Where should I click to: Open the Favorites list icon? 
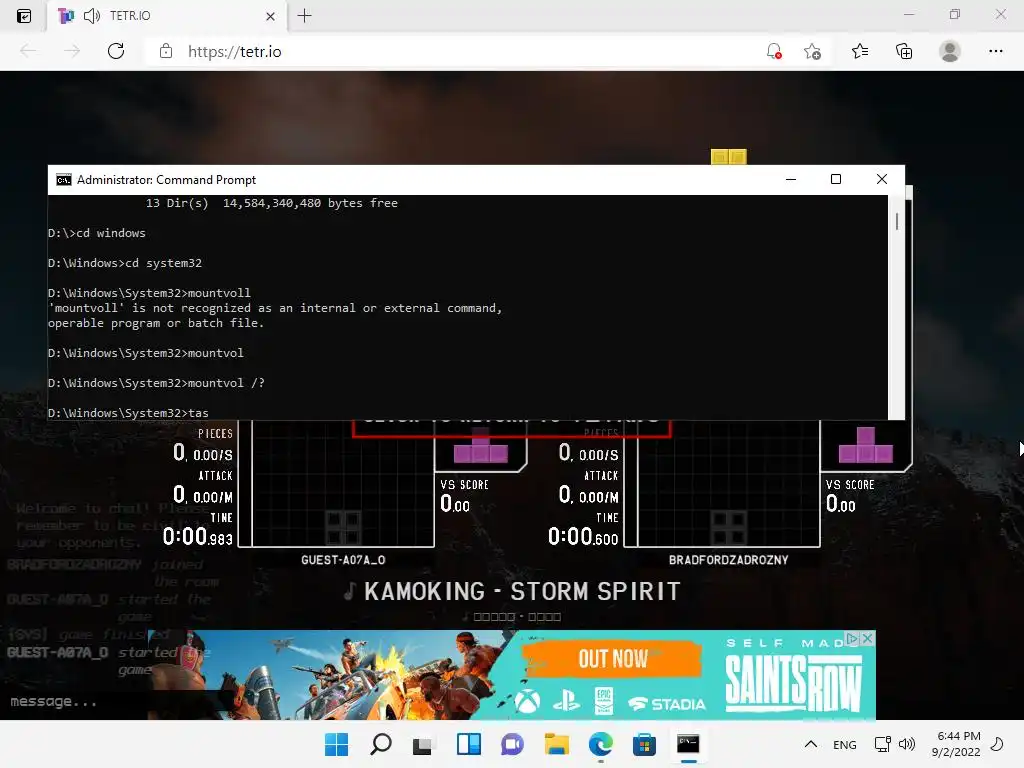point(860,51)
